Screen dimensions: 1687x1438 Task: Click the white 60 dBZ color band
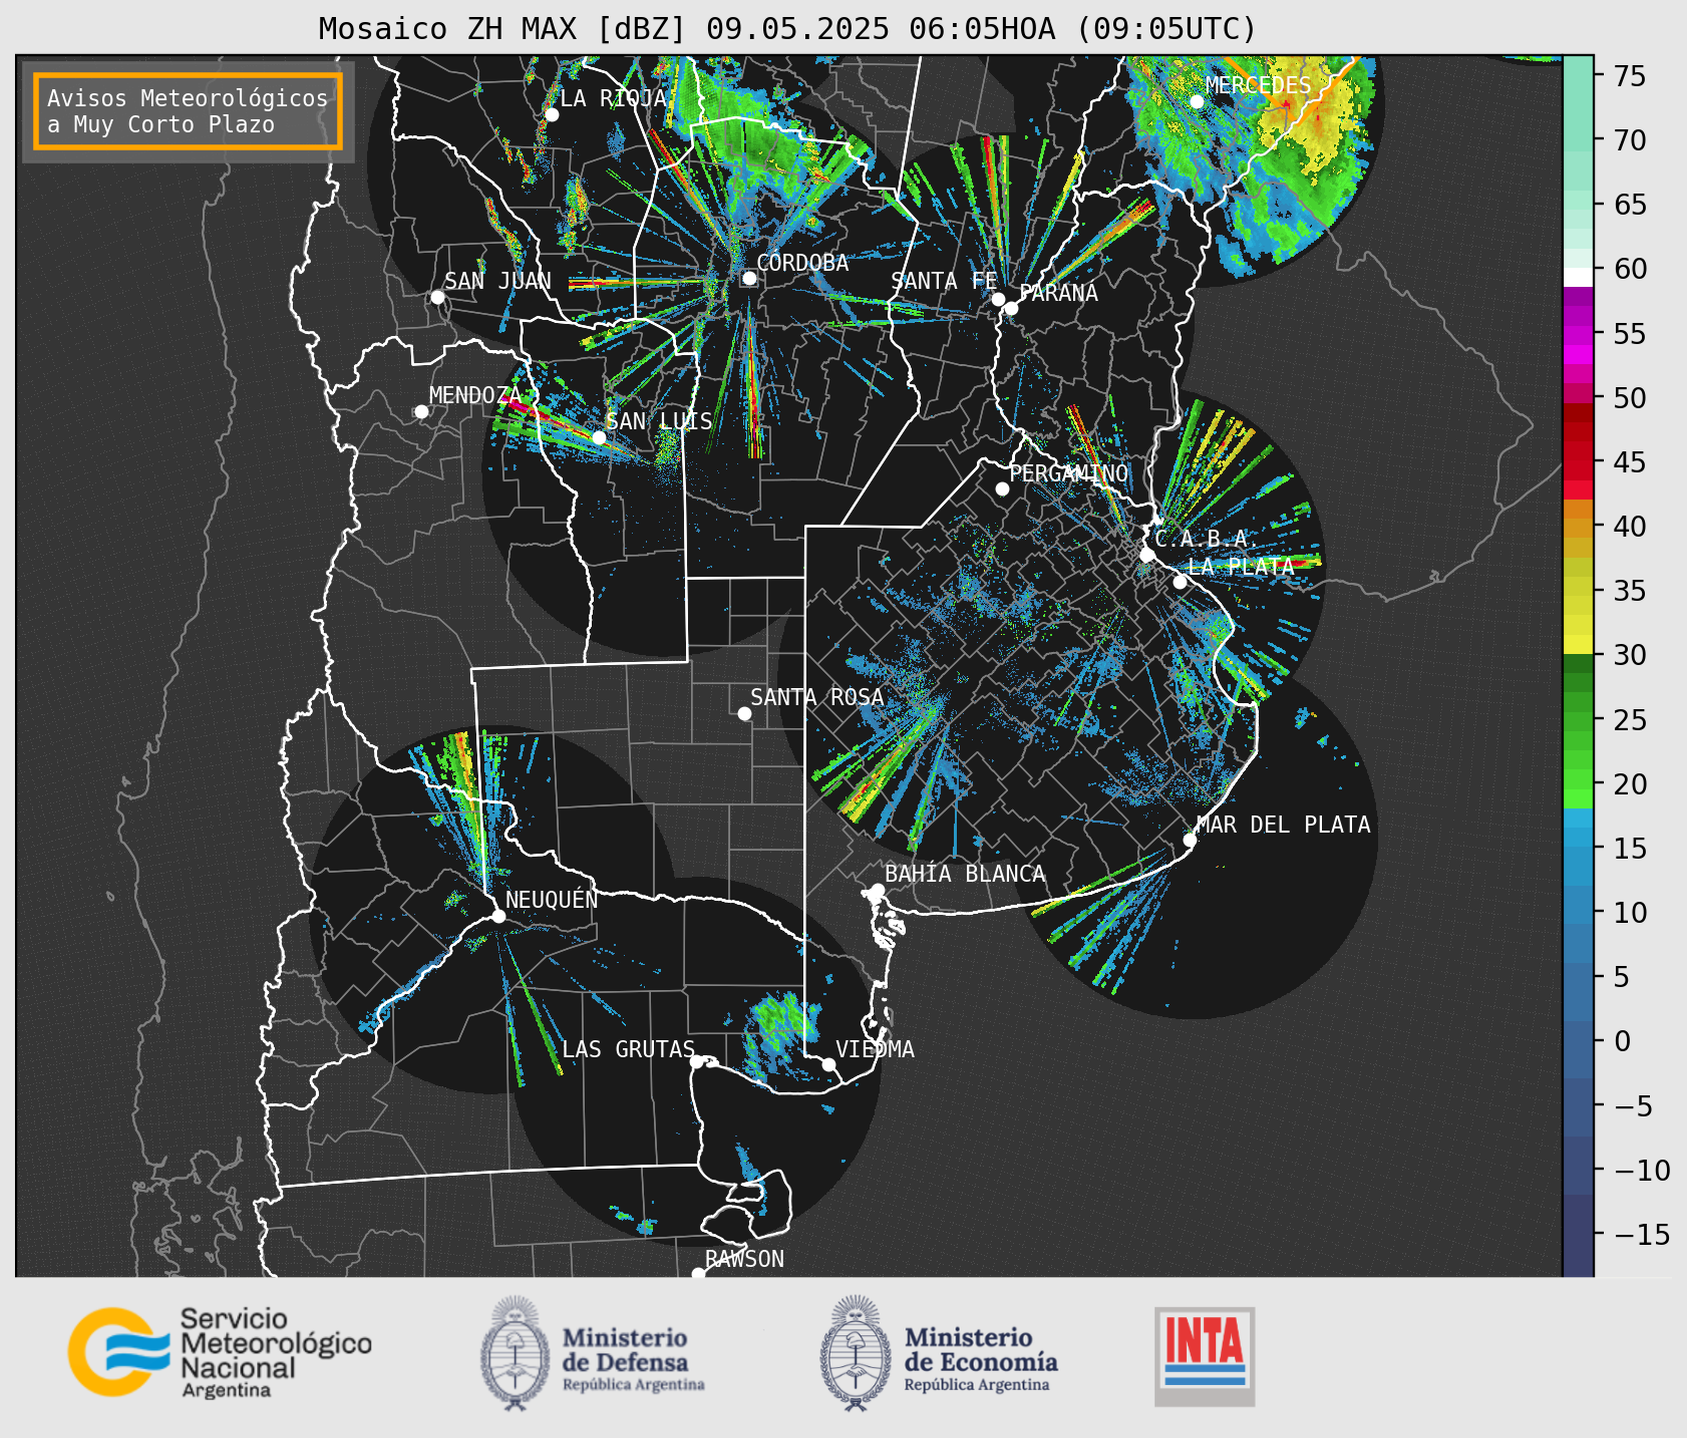[1578, 277]
